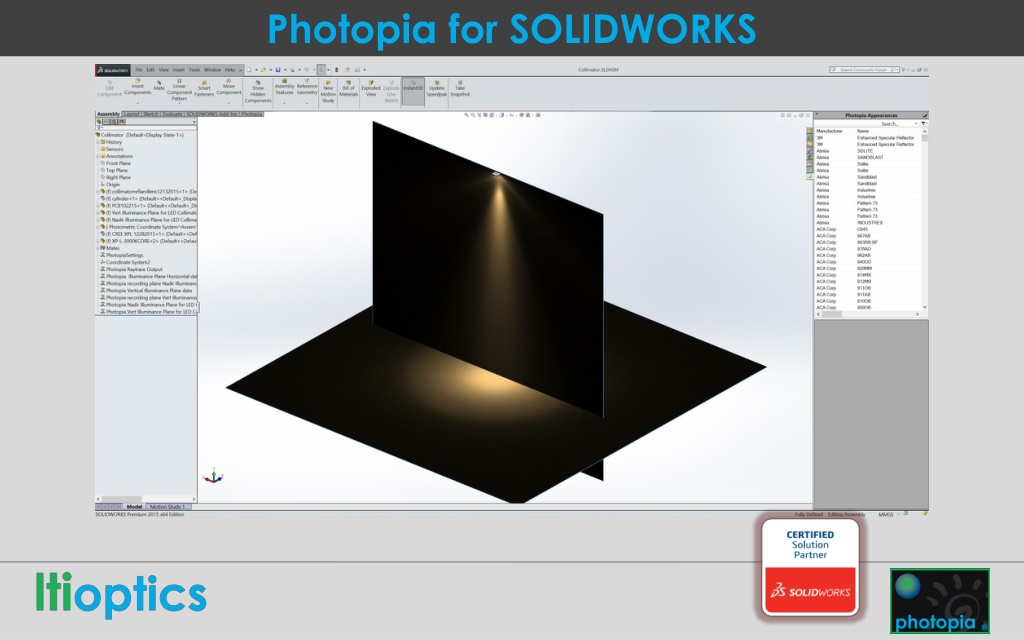Expand the Annotations tree node
This screenshot has height=640, width=1024.
click(98, 156)
